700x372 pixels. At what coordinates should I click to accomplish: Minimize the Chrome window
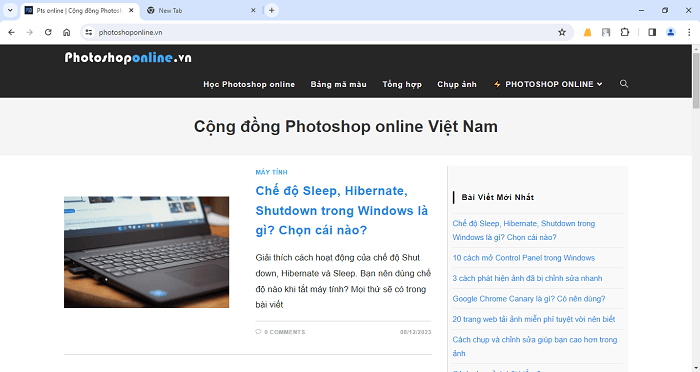click(642, 10)
